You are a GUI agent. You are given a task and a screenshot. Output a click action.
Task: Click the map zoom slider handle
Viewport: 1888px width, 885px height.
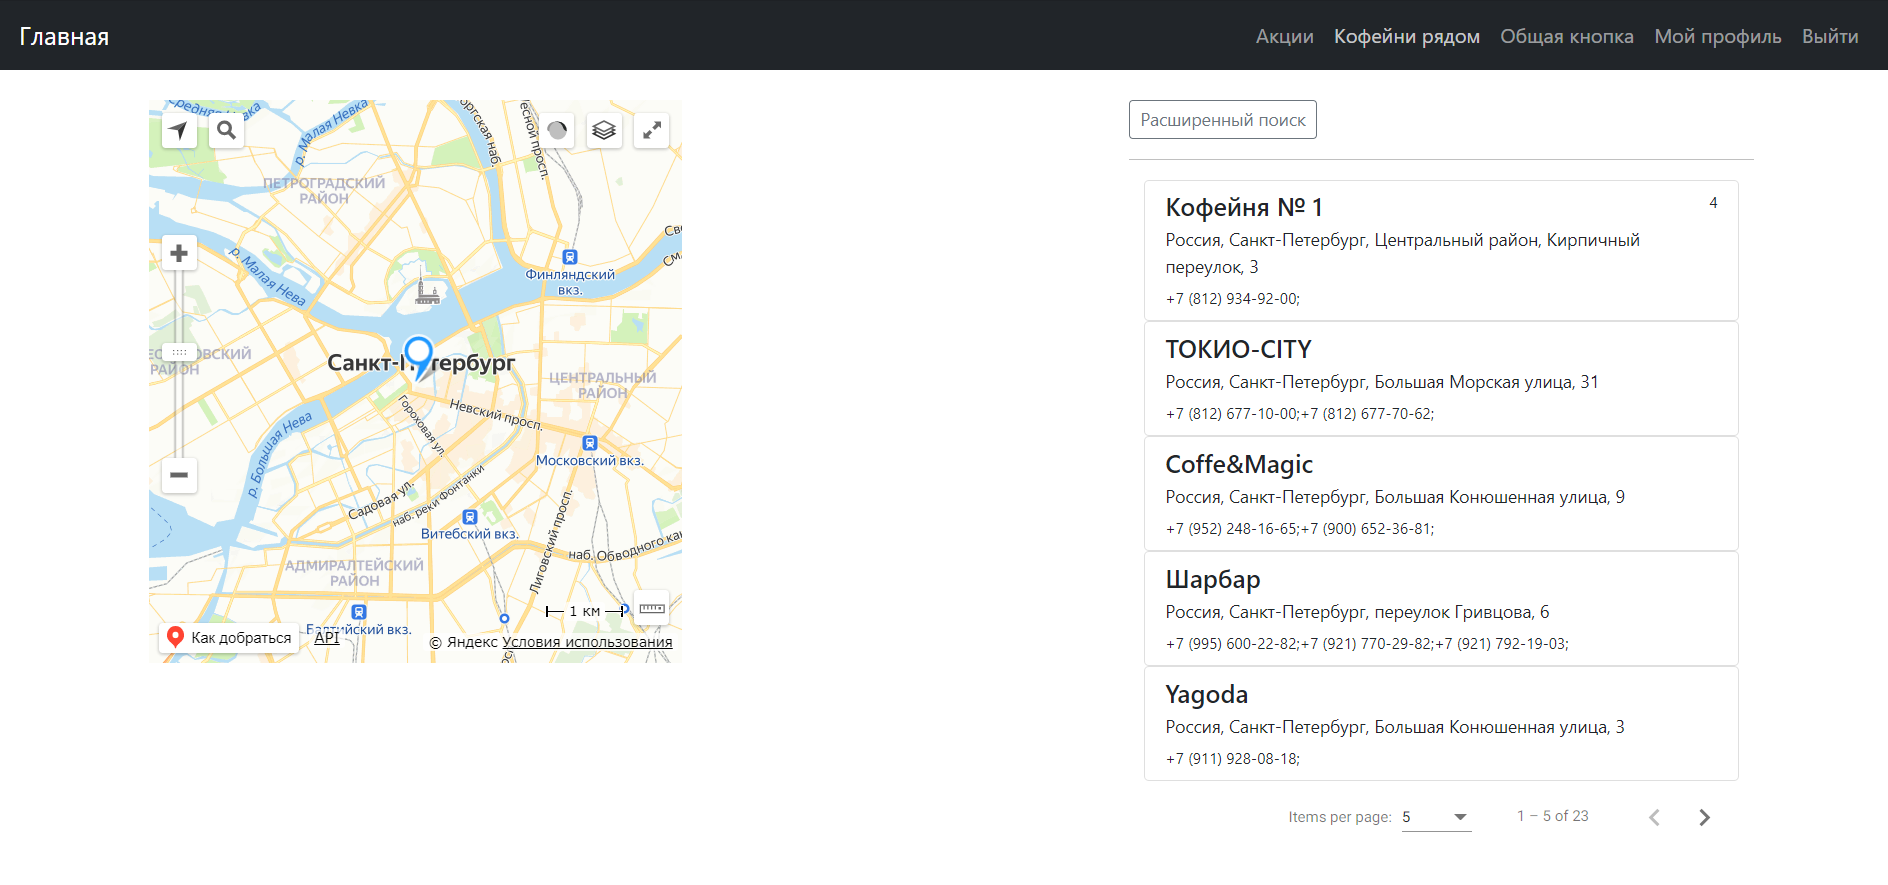coord(179,352)
